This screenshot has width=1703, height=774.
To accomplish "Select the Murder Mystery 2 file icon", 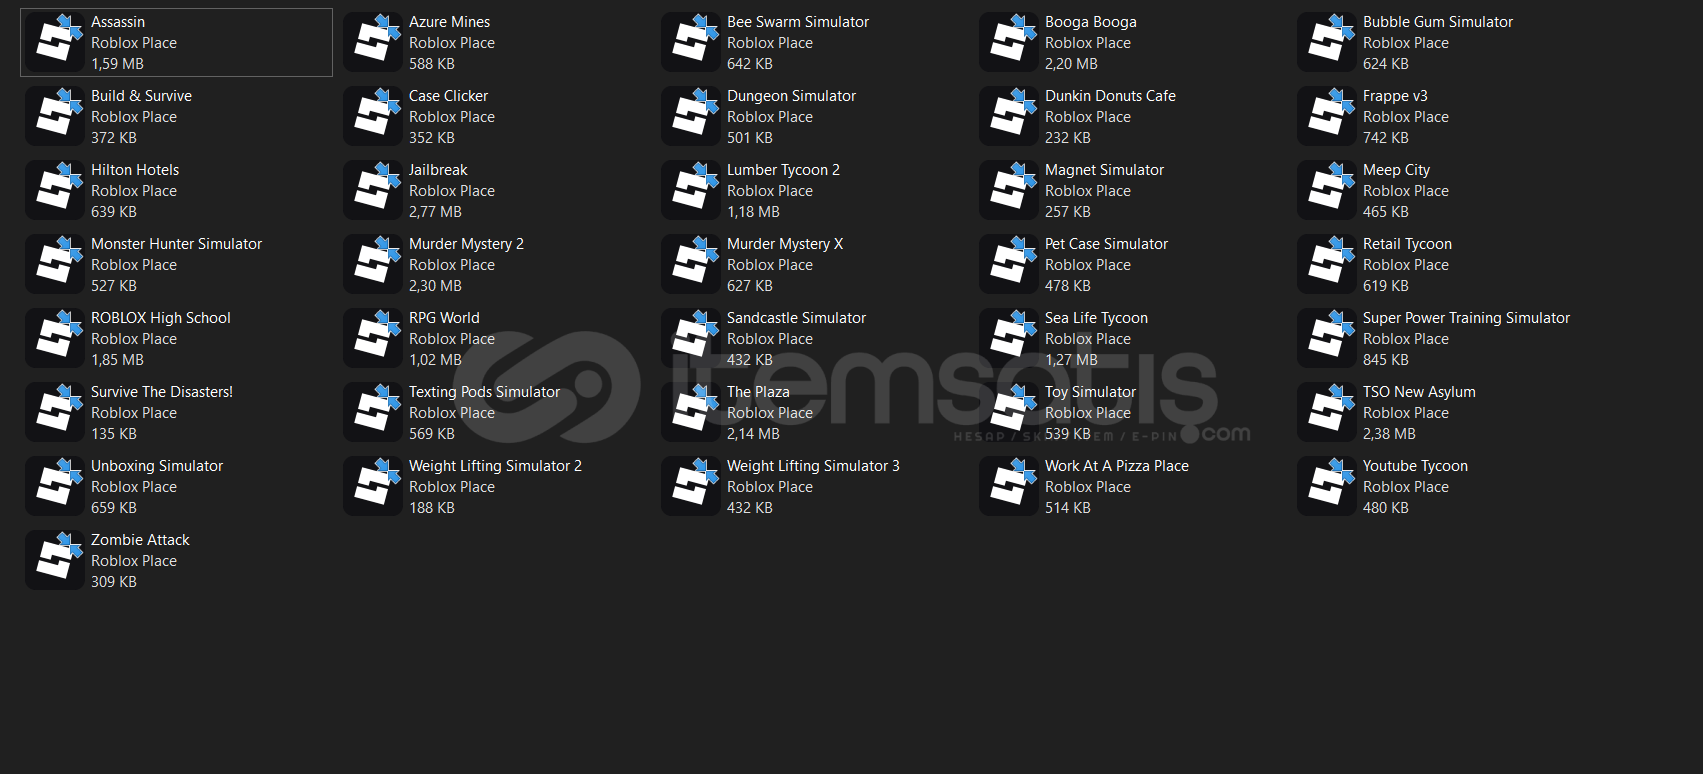I will [374, 264].
